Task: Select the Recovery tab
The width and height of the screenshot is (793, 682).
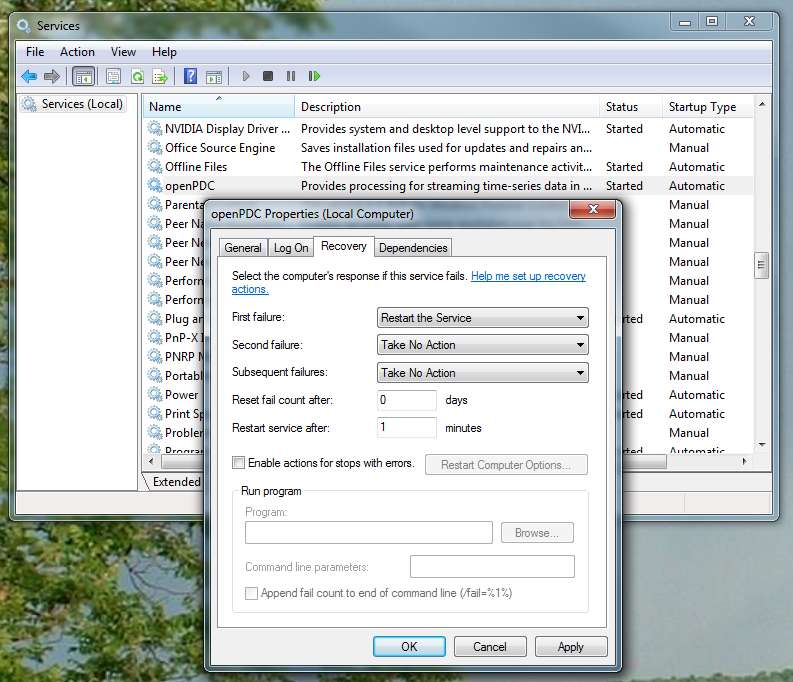Action: tap(344, 246)
